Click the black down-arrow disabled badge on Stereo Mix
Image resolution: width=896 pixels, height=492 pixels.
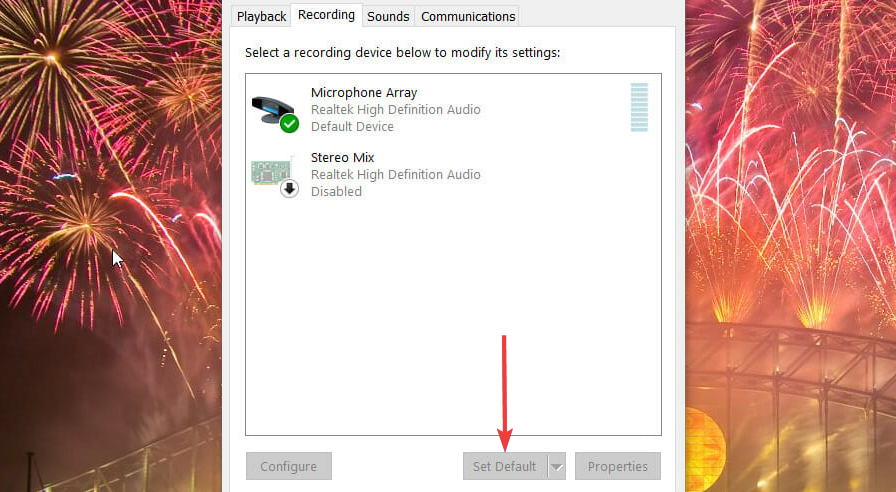click(289, 188)
